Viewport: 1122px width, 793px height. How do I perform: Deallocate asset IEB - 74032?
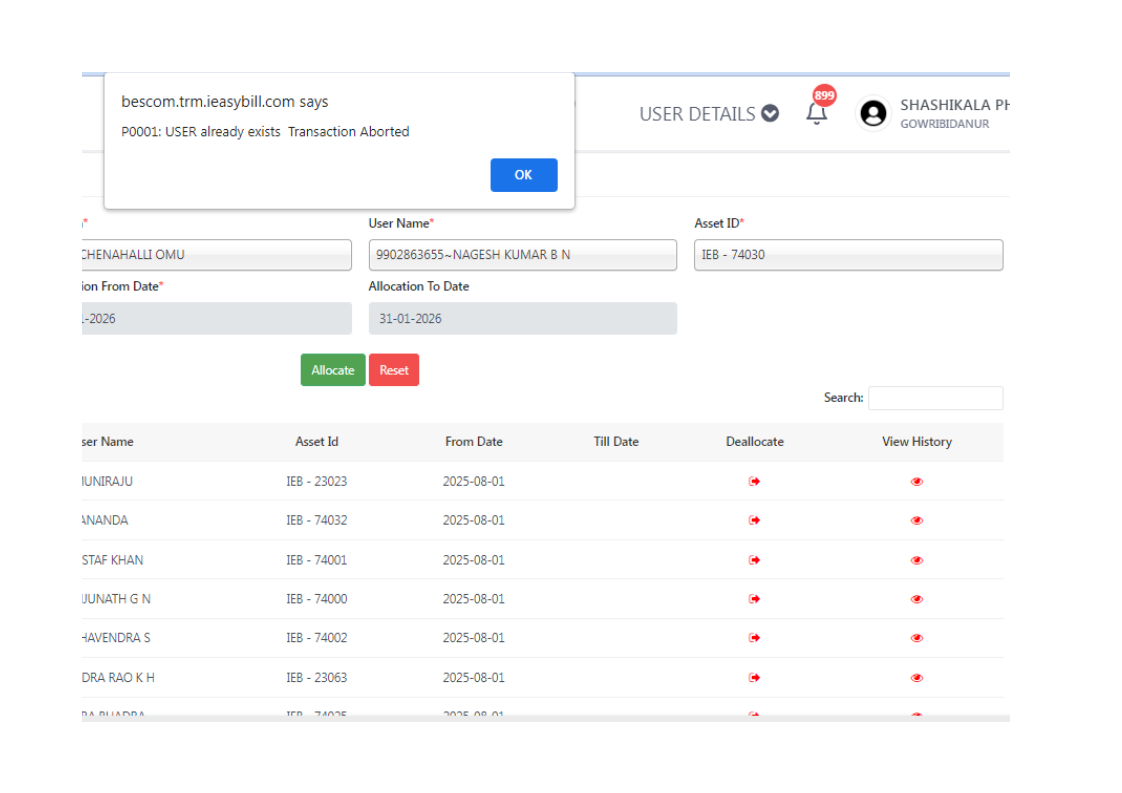[755, 520]
